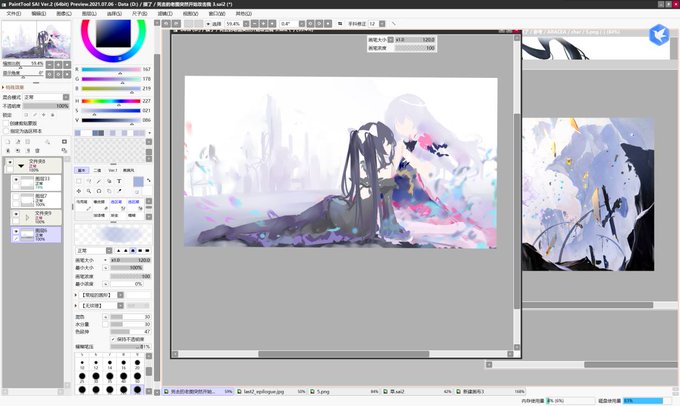Create a new linework layer
The height and width of the screenshot is (406, 680).
[x=18, y=142]
